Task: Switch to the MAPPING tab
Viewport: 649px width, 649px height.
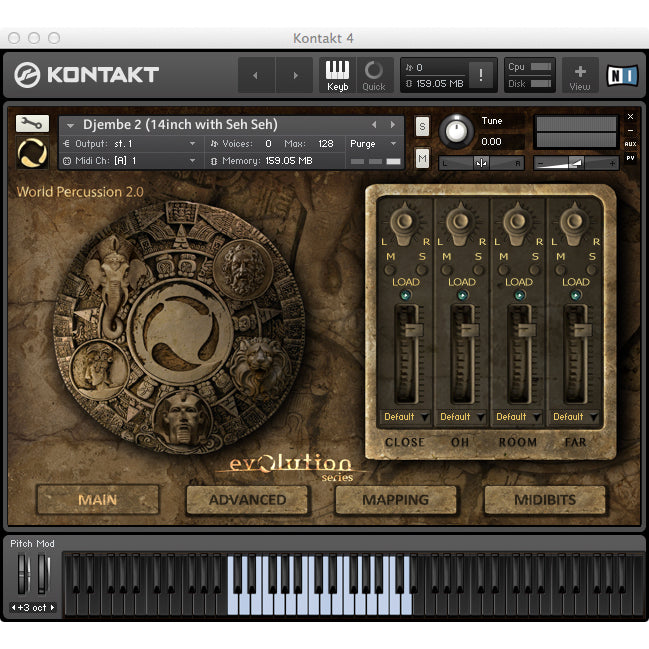Action: point(396,500)
